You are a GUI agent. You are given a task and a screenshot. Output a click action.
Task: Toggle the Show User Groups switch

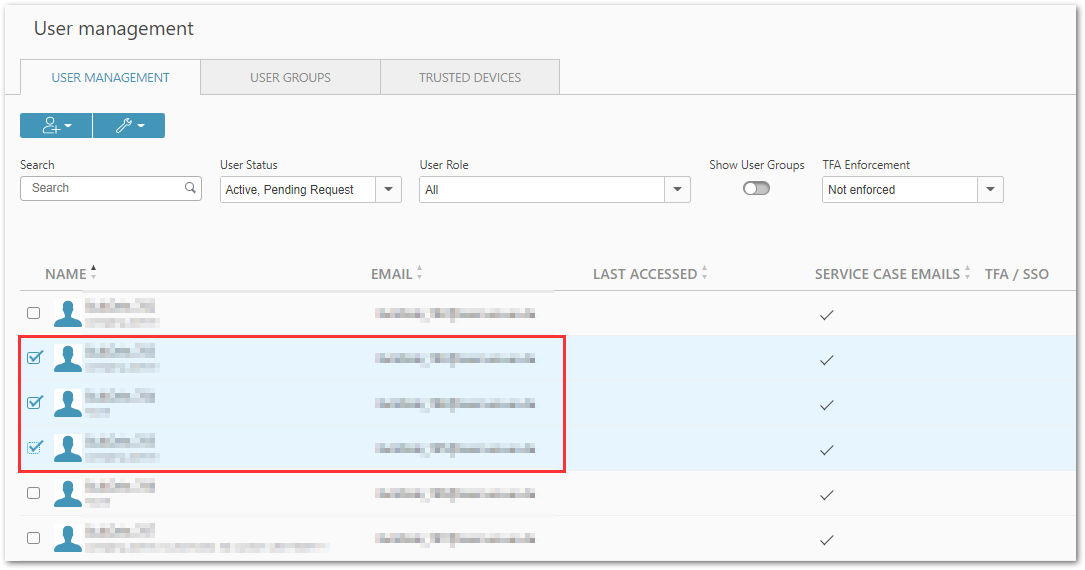pos(756,188)
